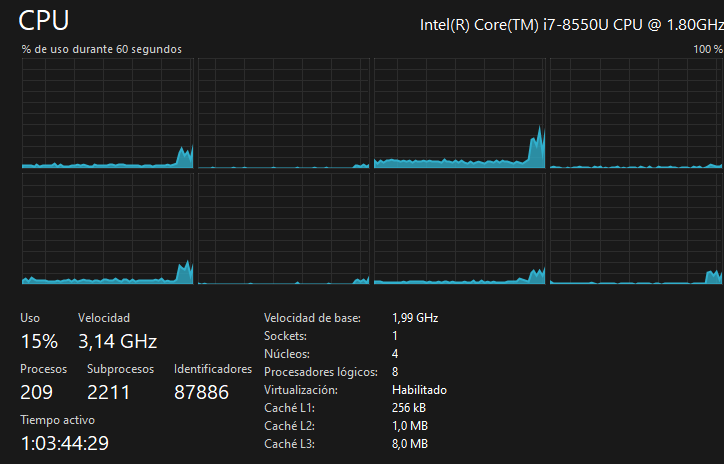Click the Subprocesos count 2211
The height and width of the screenshot is (464, 724).
point(110,392)
